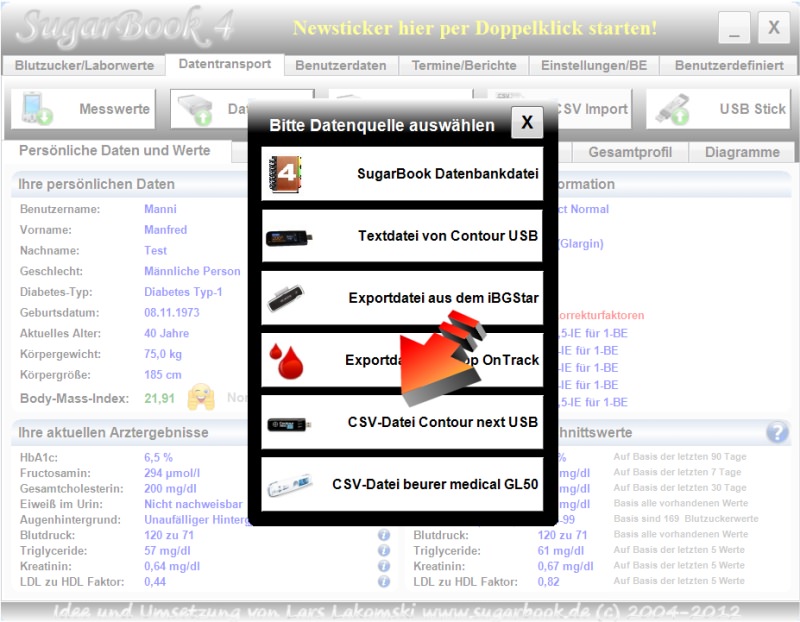The height and width of the screenshot is (622, 800).
Task: Choose SugarBook Datenbankdatei as data source
Action: (x=402, y=173)
